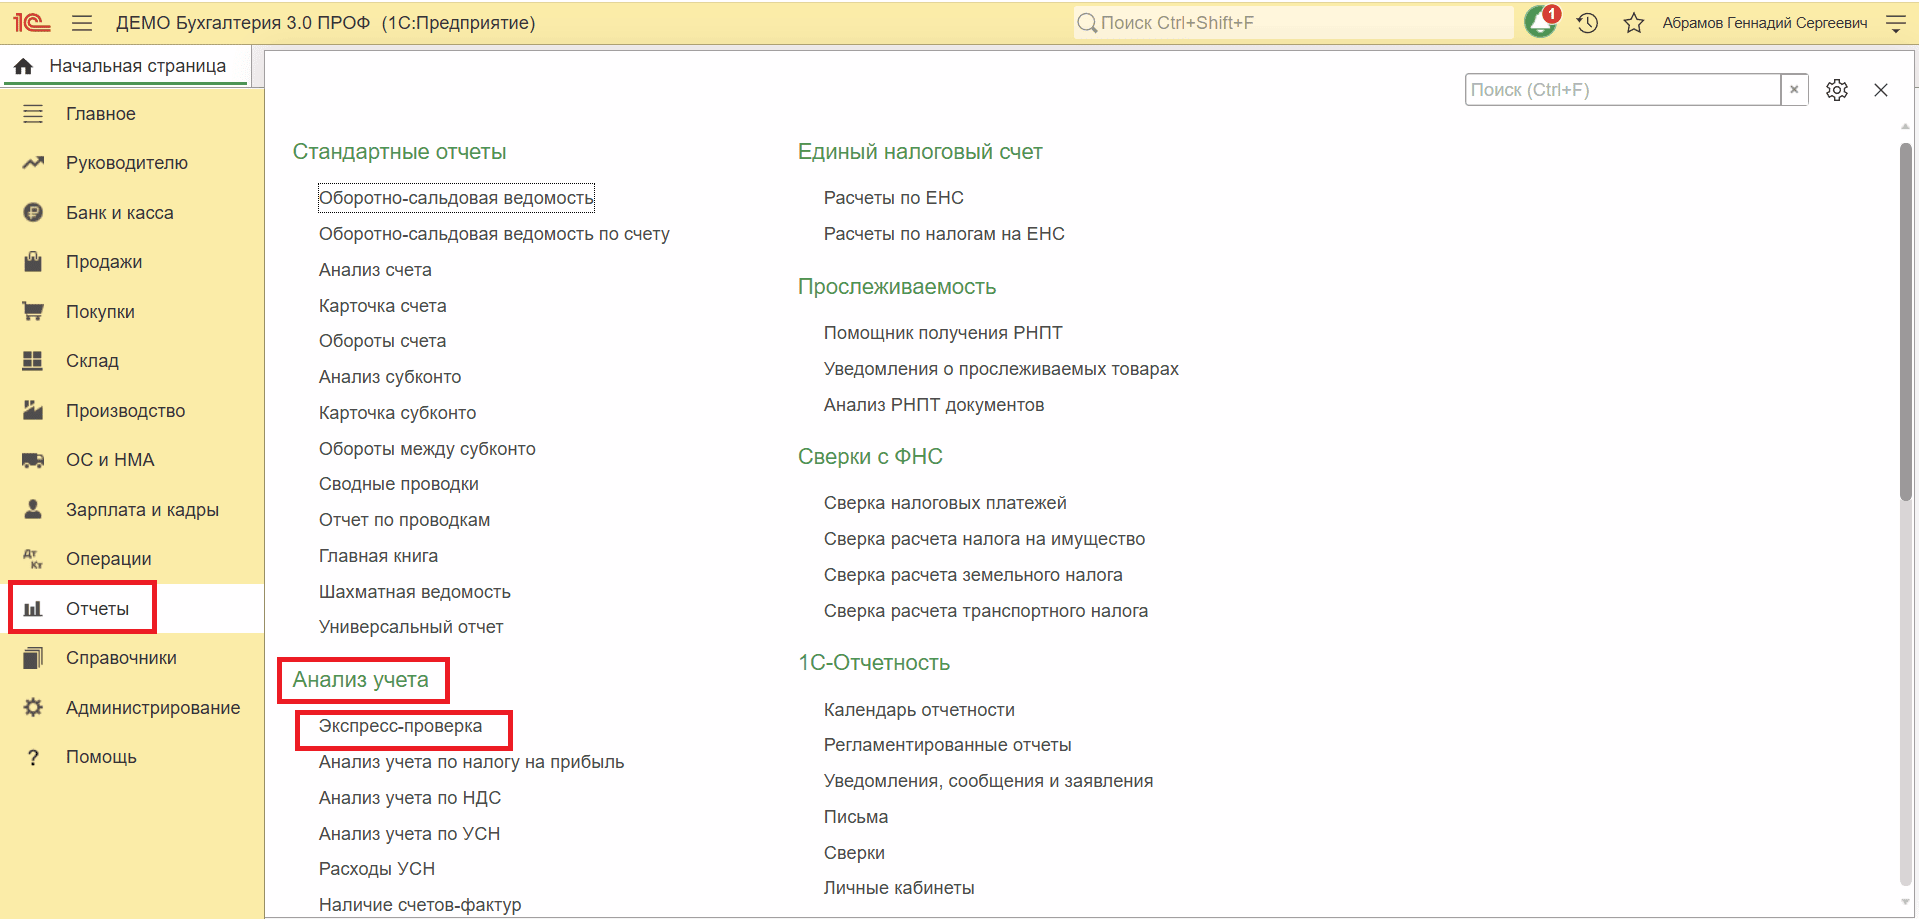
Task: Open Сверка налоговых платежей
Action: click(945, 503)
